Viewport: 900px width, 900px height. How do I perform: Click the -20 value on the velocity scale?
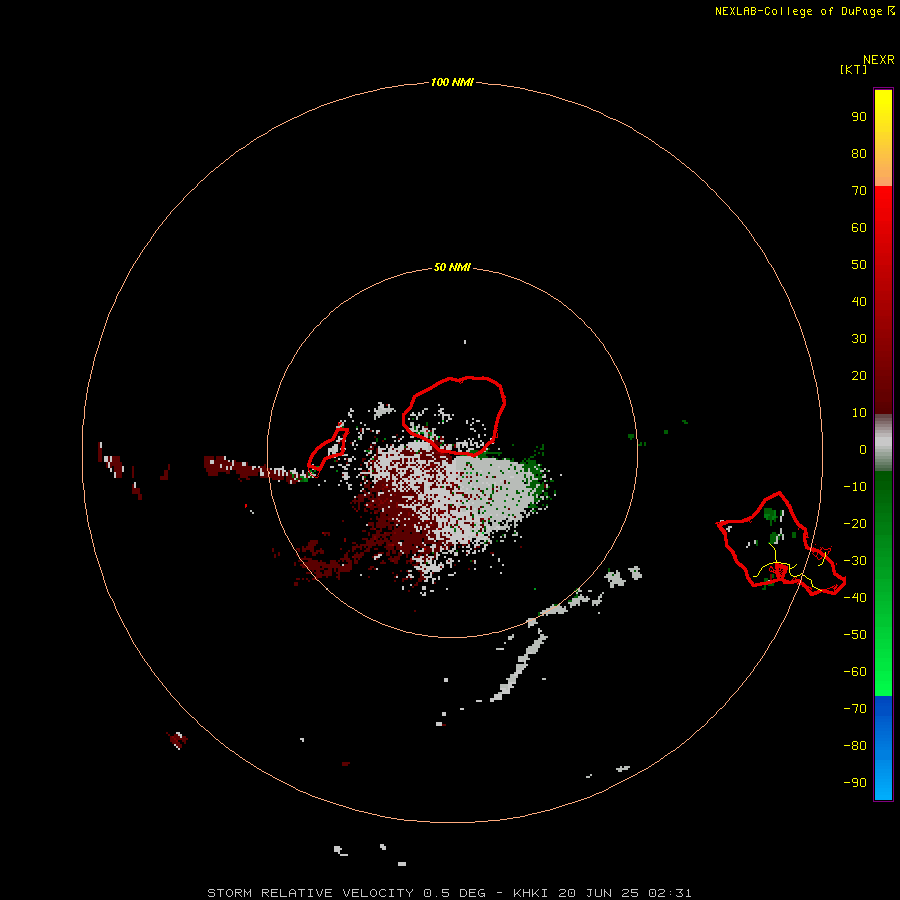[855, 523]
